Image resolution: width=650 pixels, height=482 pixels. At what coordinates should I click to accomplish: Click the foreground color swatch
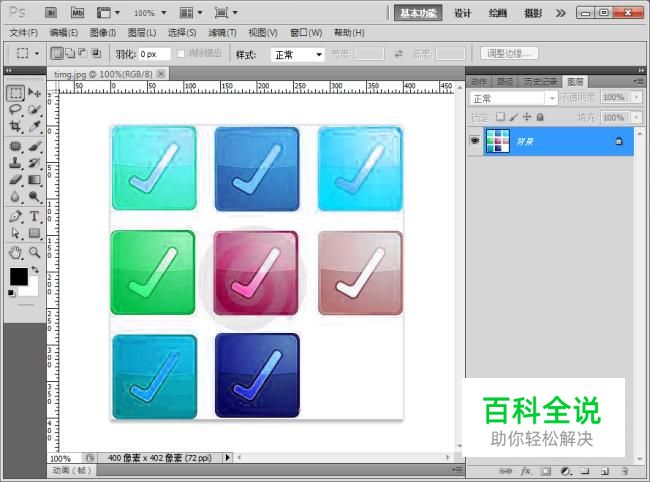click(19, 276)
